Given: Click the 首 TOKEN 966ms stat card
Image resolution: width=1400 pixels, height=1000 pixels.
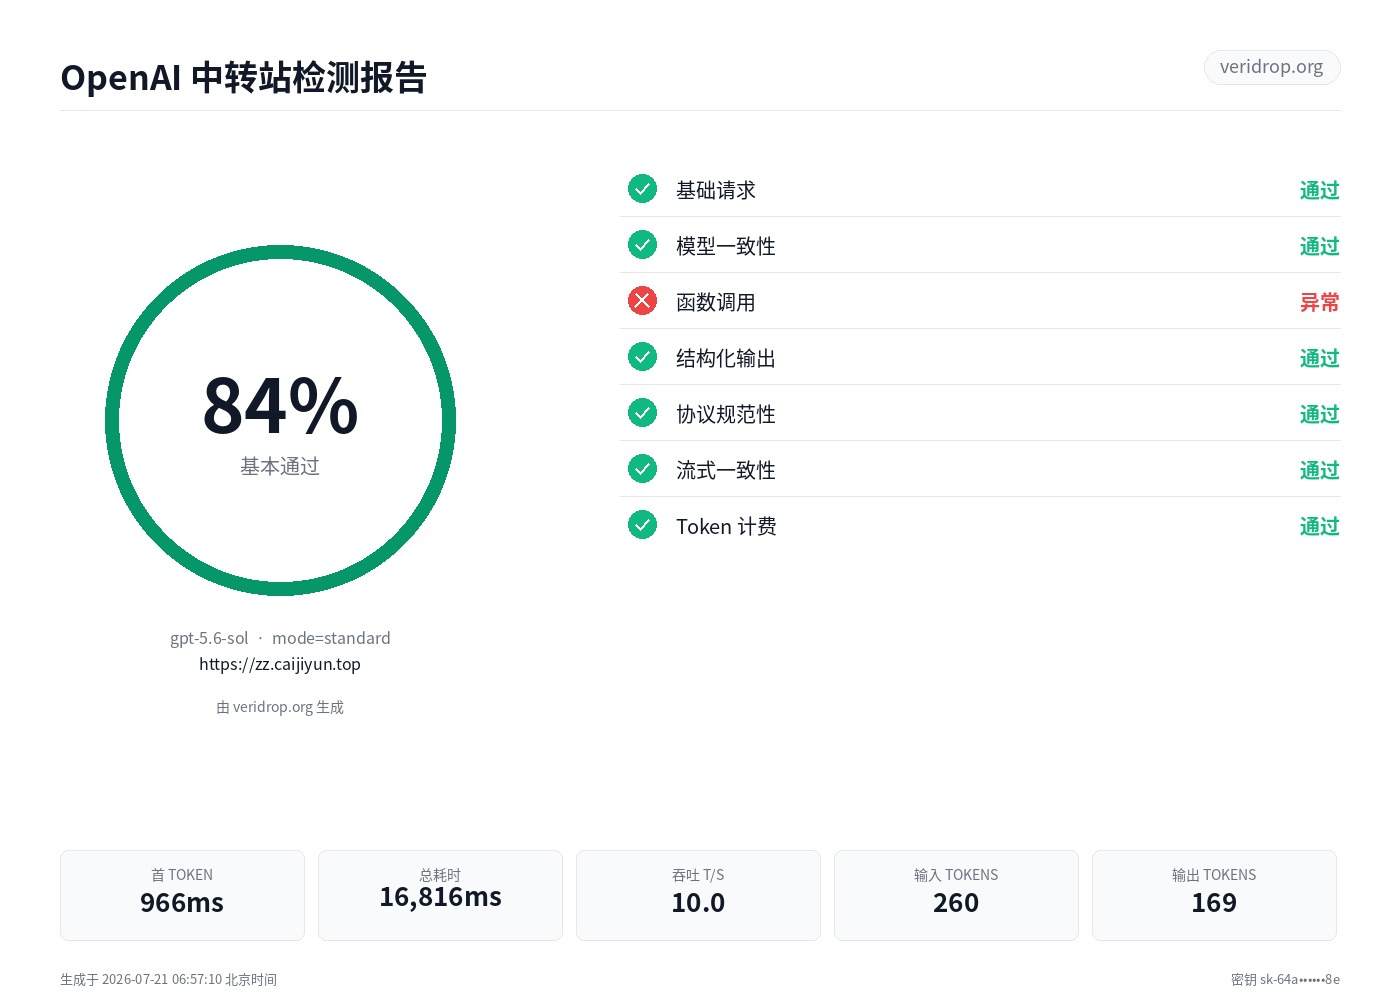Looking at the screenshot, I should [x=182, y=895].
